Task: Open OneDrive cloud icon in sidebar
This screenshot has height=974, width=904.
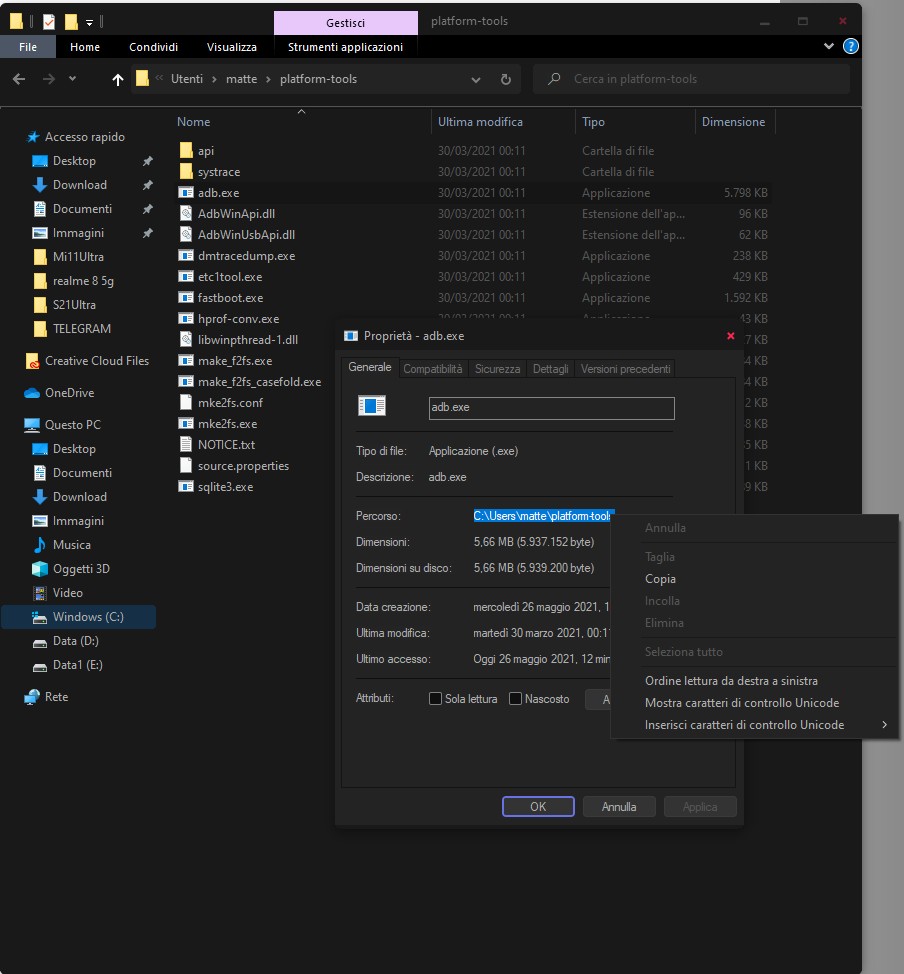Action: tap(32, 393)
